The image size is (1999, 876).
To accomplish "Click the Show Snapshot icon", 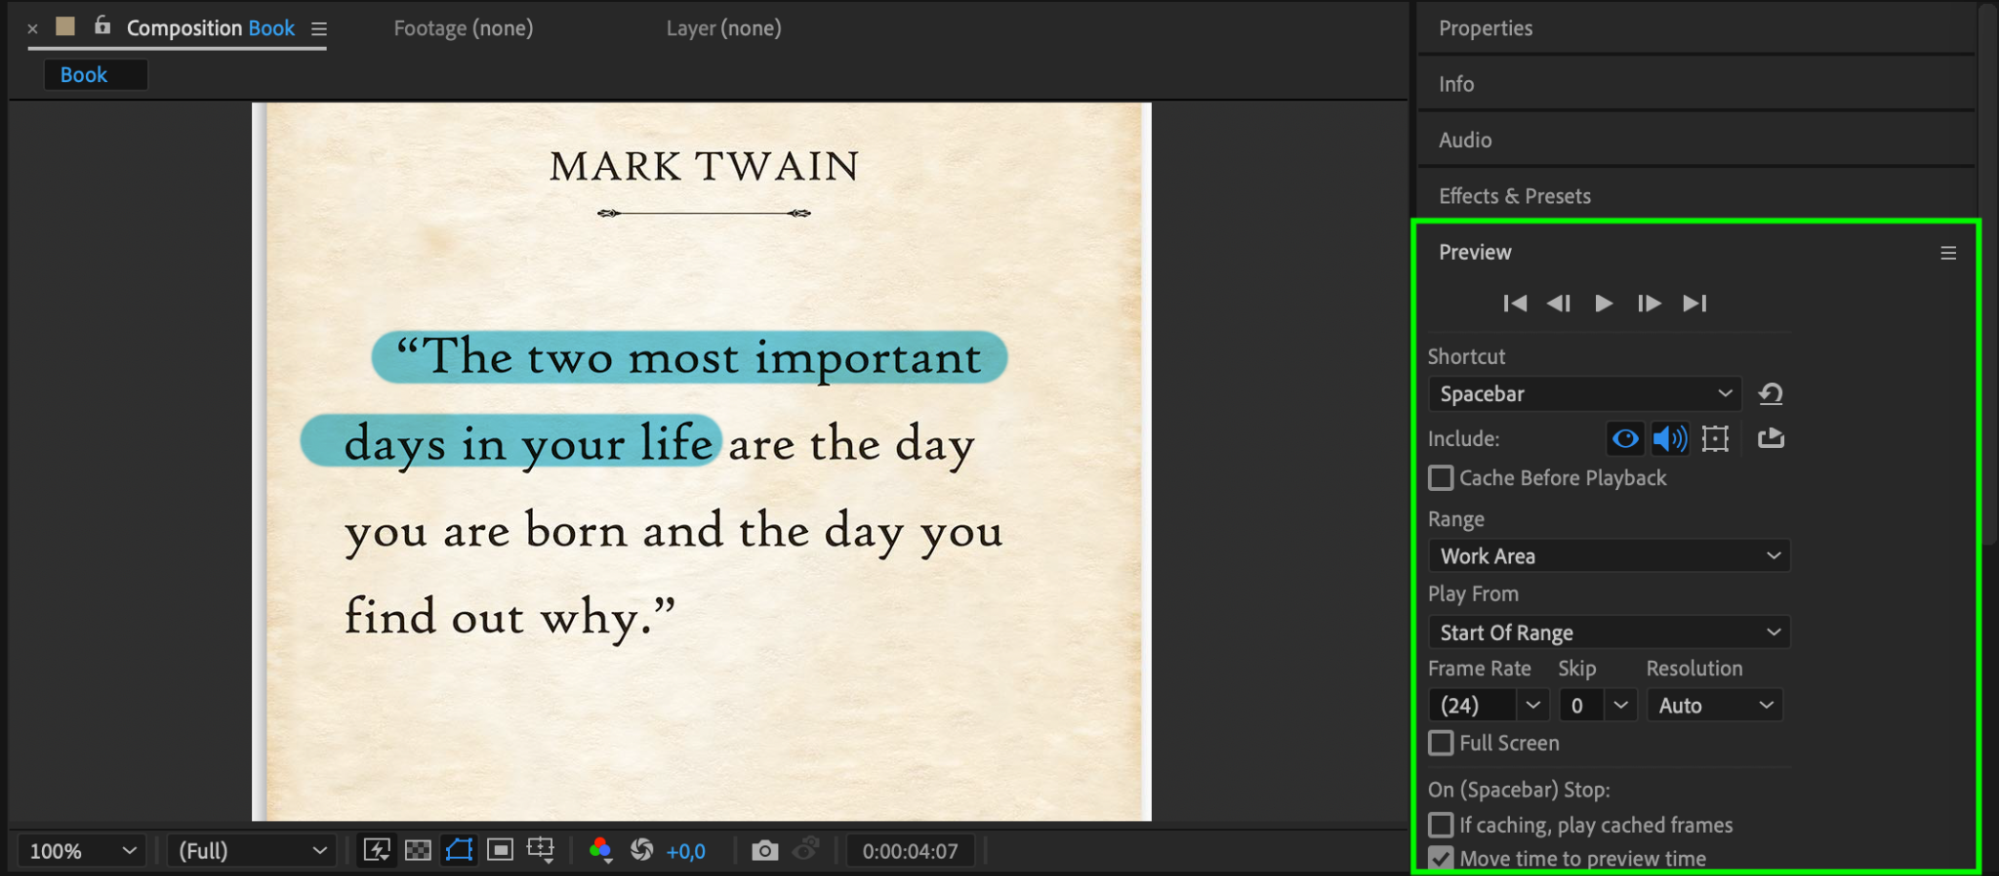I will point(806,850).
